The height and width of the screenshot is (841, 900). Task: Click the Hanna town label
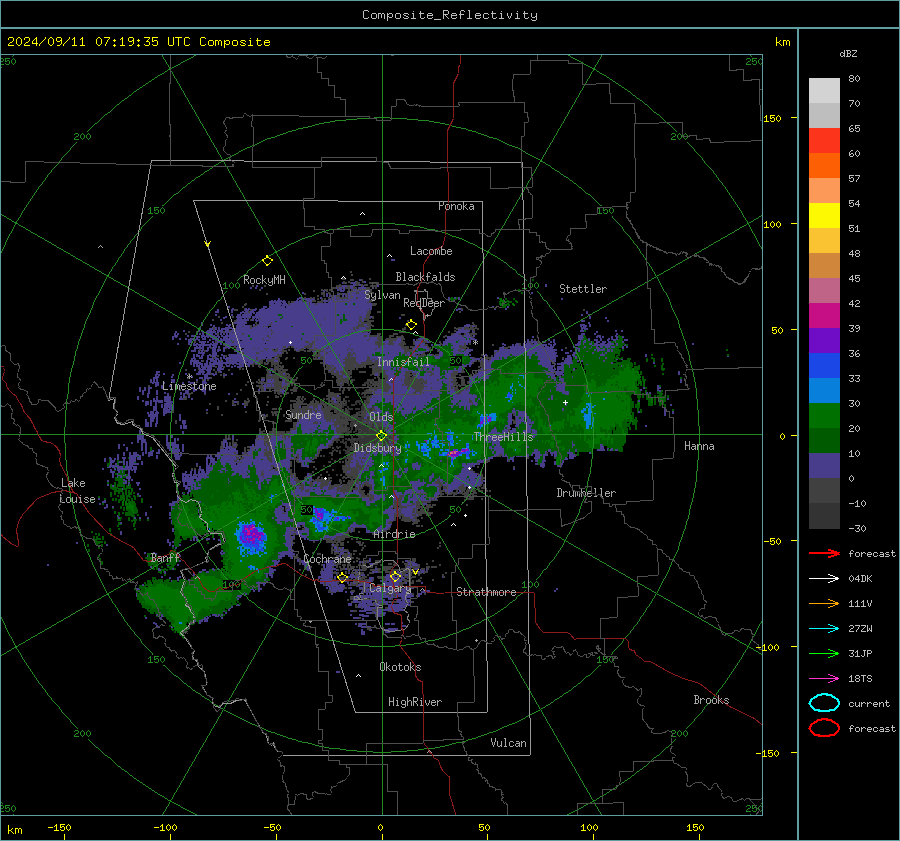(x=699, y=446)
